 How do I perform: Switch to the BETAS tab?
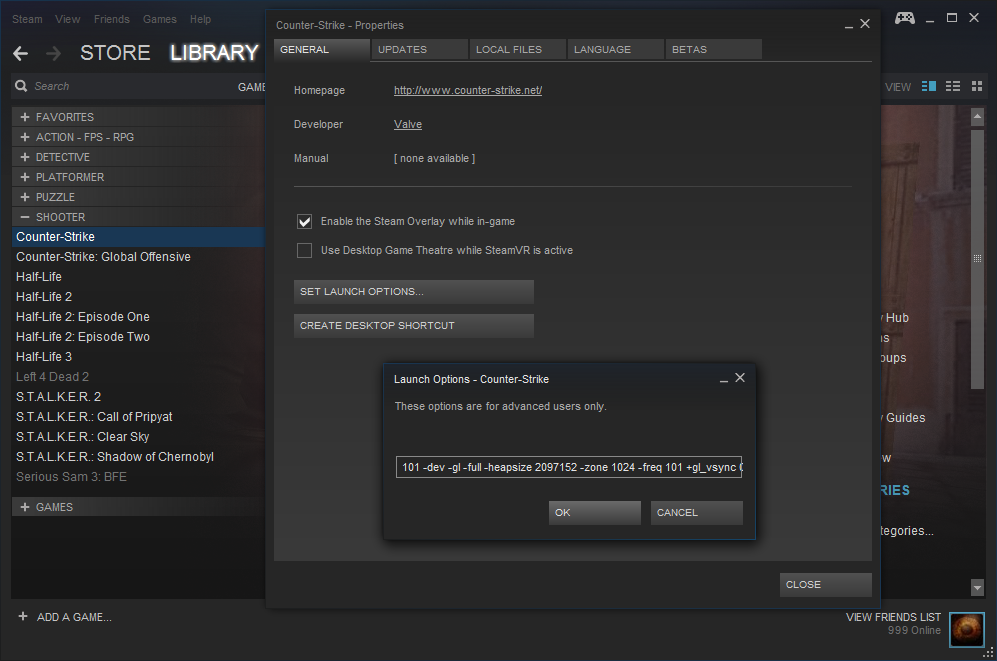coord(713,50)
